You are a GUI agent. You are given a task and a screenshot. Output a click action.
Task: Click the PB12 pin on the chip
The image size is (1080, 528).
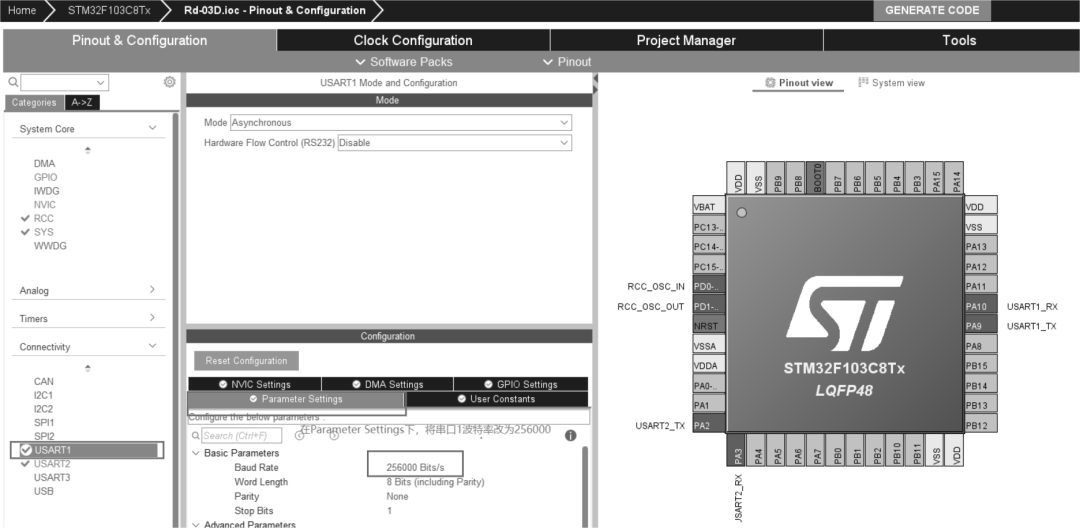[981, 425]
